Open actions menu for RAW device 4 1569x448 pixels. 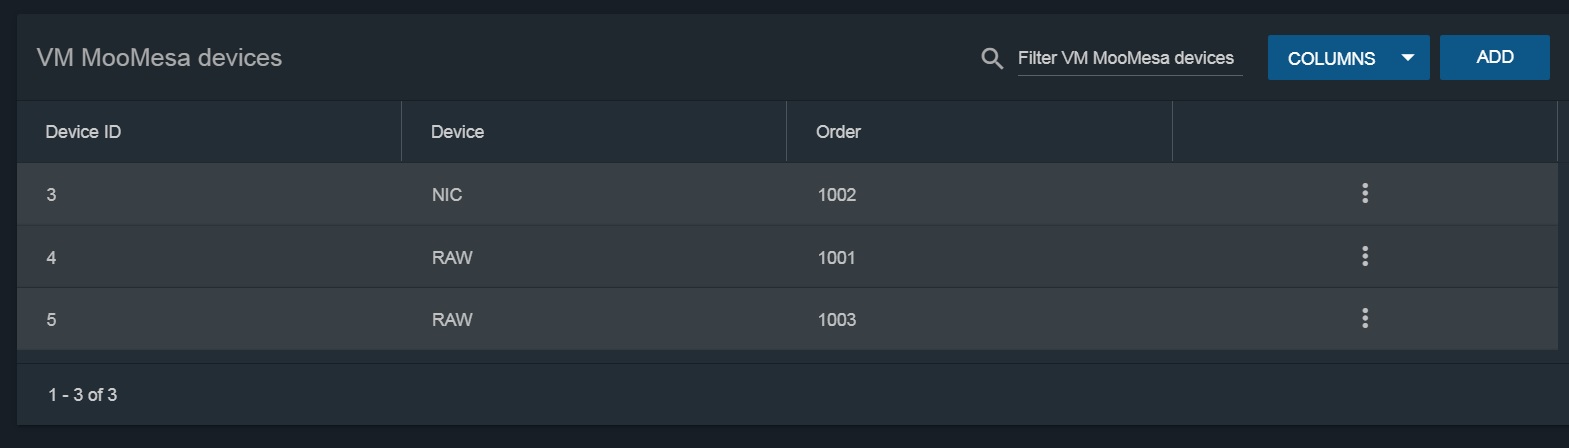point(1365,256)
